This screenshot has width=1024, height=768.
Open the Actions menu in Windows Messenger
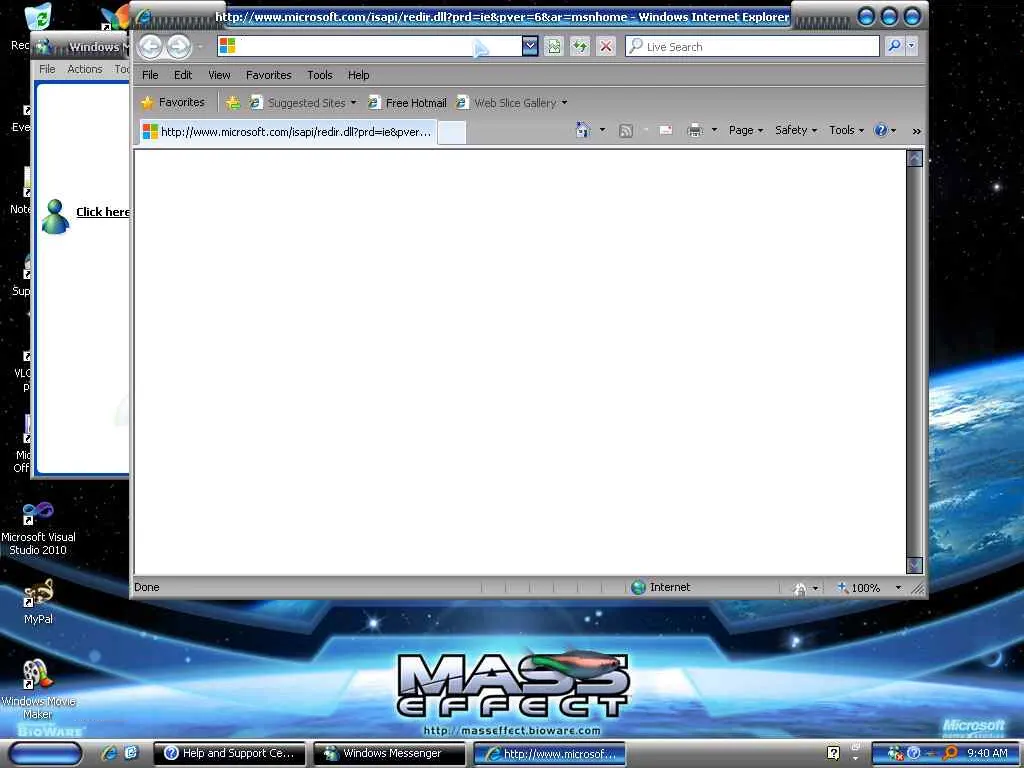85,69
